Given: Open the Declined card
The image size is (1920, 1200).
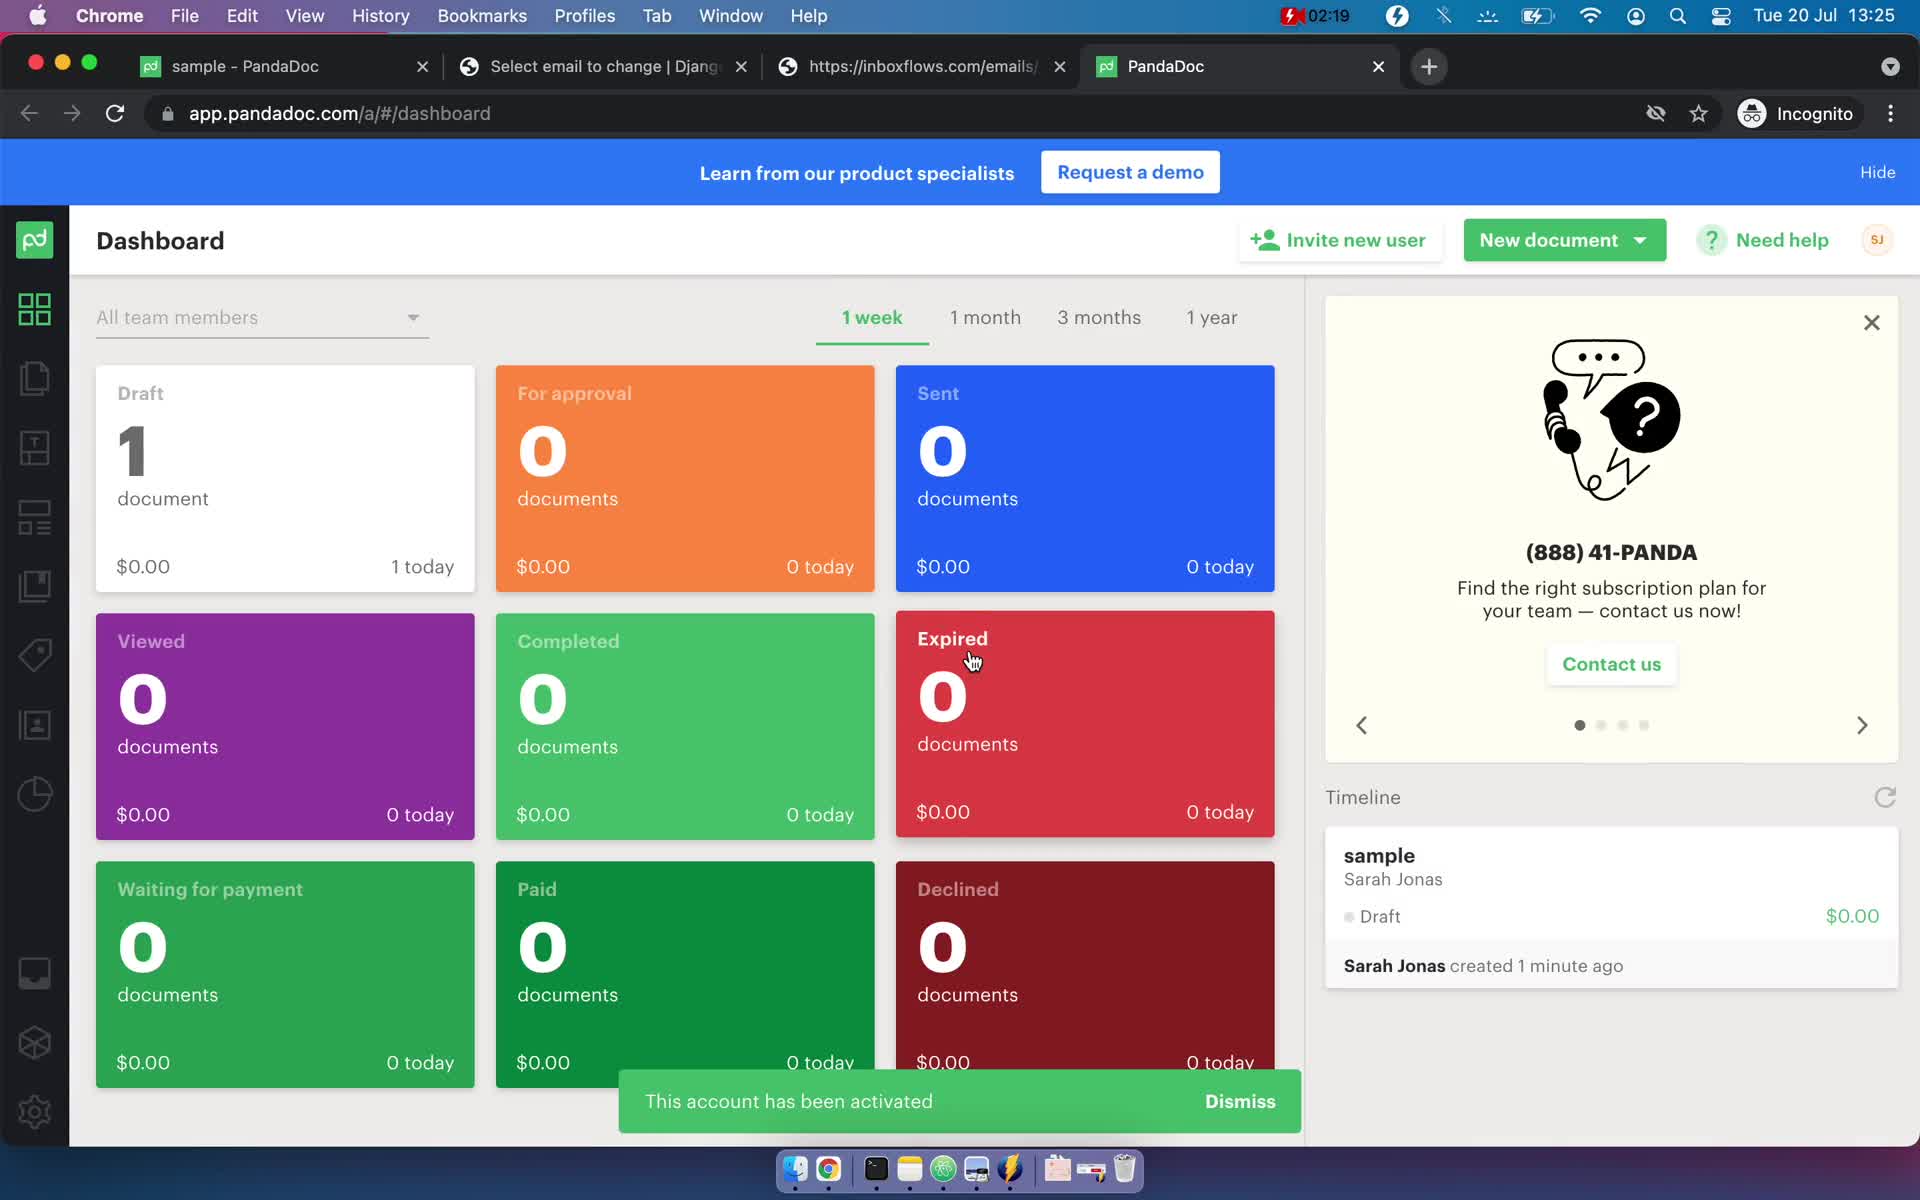Looking at the screenshot, I should point(1085,965).
